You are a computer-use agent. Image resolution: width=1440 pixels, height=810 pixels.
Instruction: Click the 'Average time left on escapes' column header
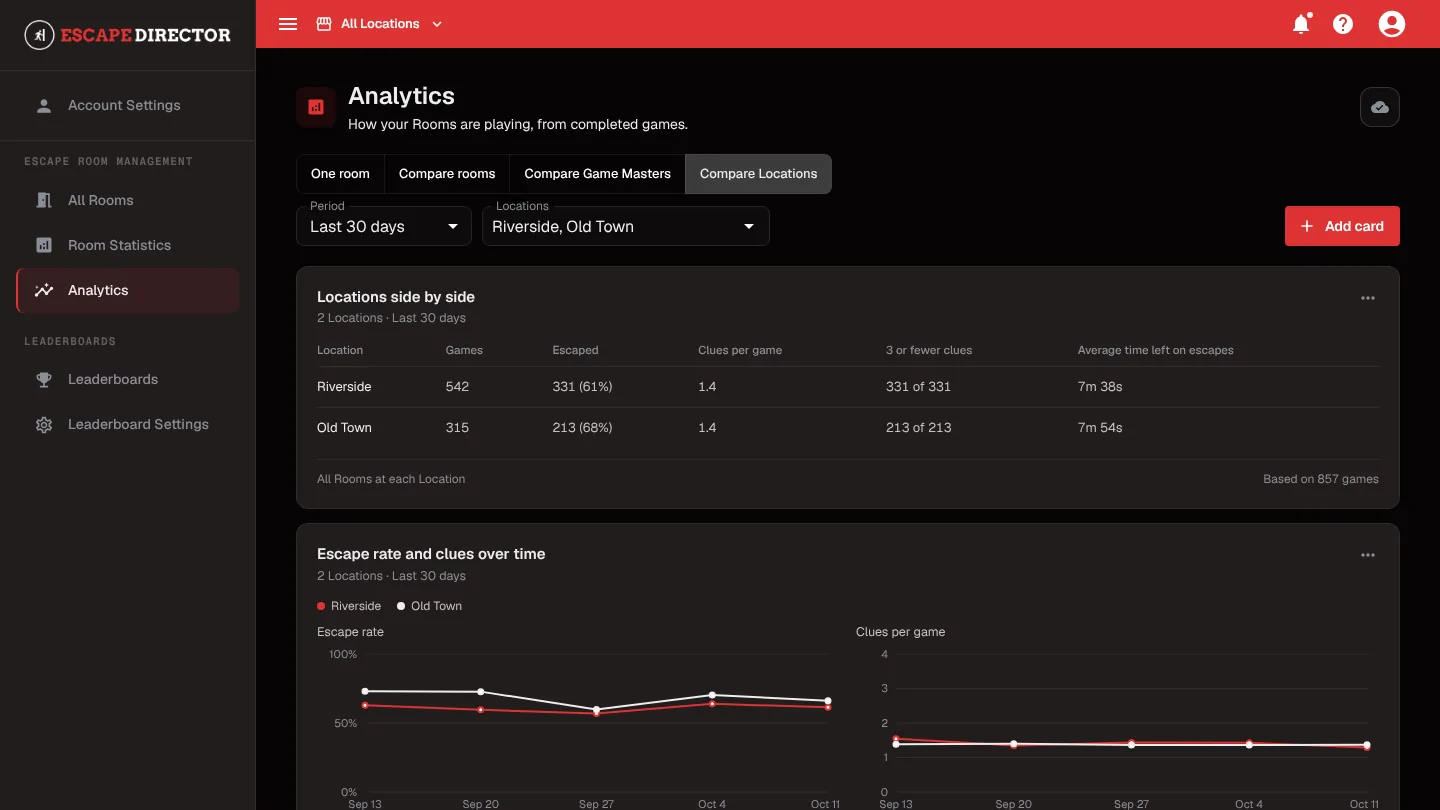[x=1155, y=350]
